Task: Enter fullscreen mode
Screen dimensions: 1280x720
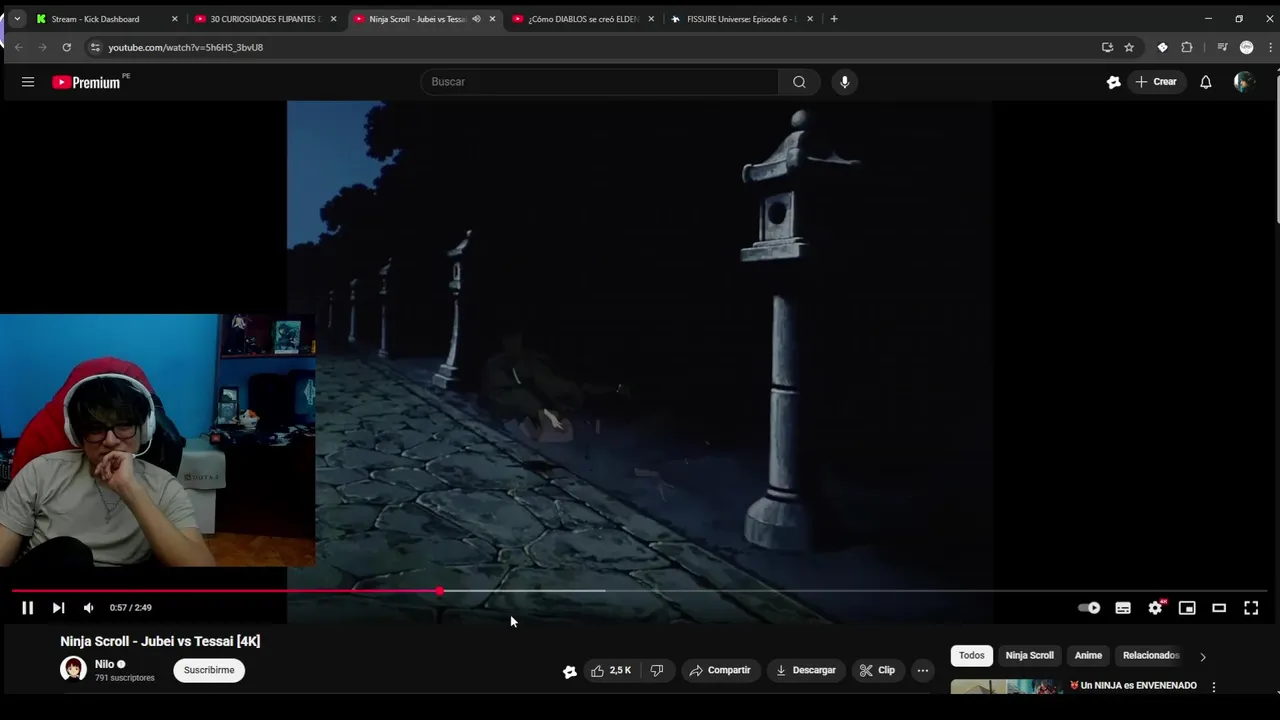Action: [1251, 608]
